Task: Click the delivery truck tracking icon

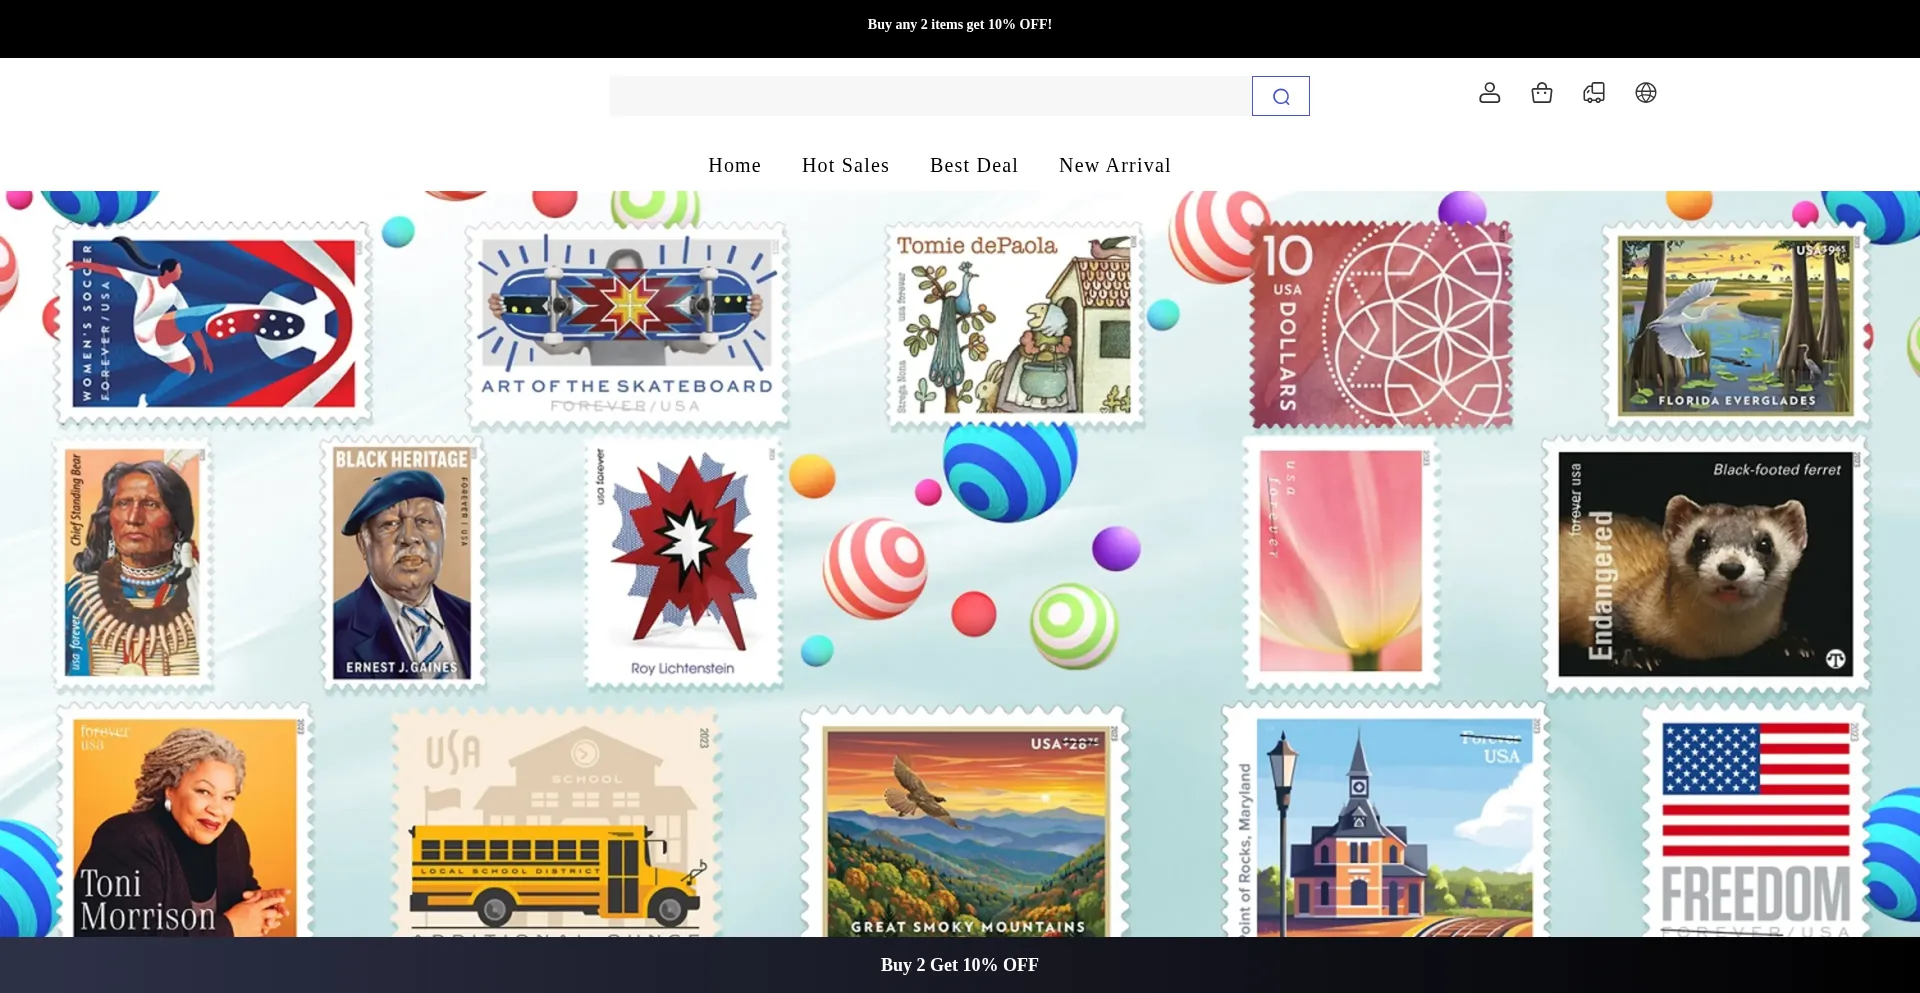Action: click(1594, 93)
